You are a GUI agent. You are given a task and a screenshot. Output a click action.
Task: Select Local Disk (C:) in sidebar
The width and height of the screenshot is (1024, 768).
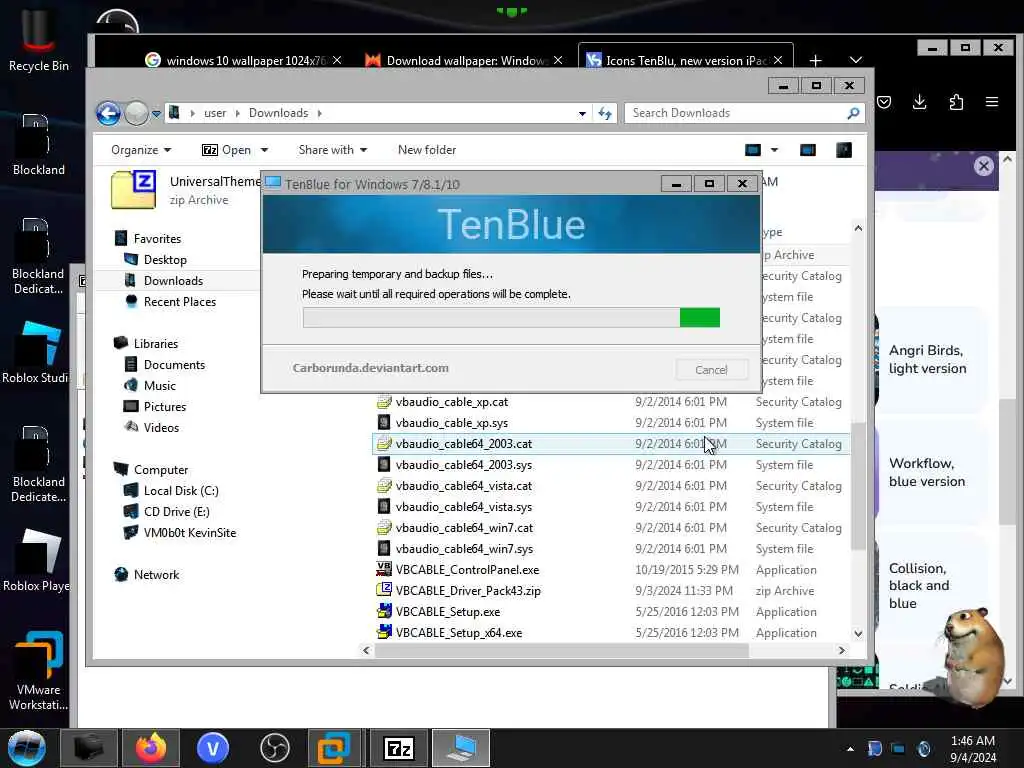pyautogui.click(x=180, y=491)
